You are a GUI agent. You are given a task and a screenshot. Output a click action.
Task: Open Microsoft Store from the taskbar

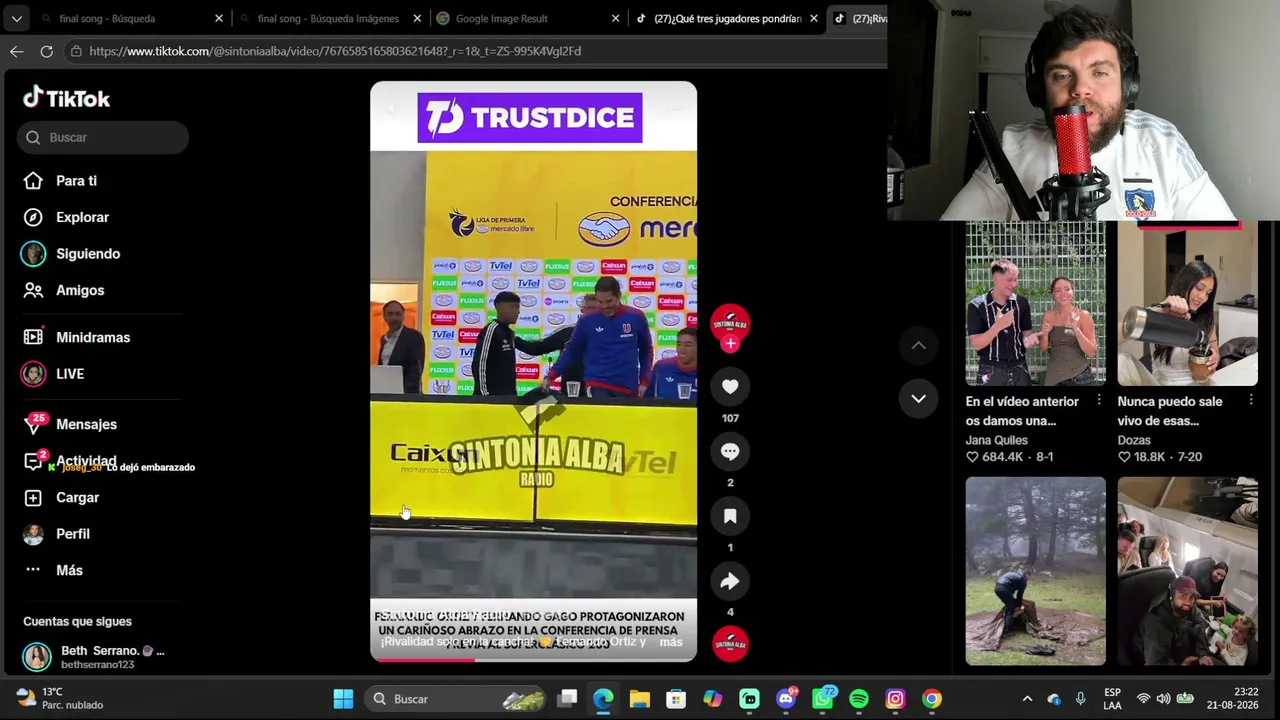click(x=676, y=699)
